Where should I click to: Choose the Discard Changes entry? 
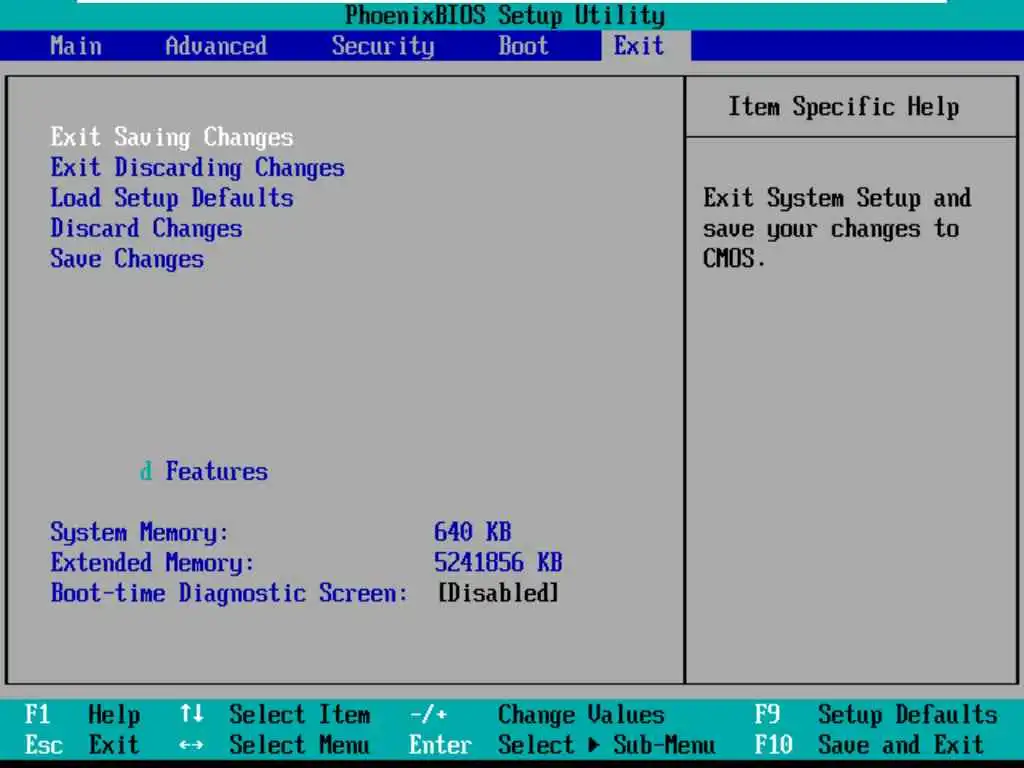point(146,229)
